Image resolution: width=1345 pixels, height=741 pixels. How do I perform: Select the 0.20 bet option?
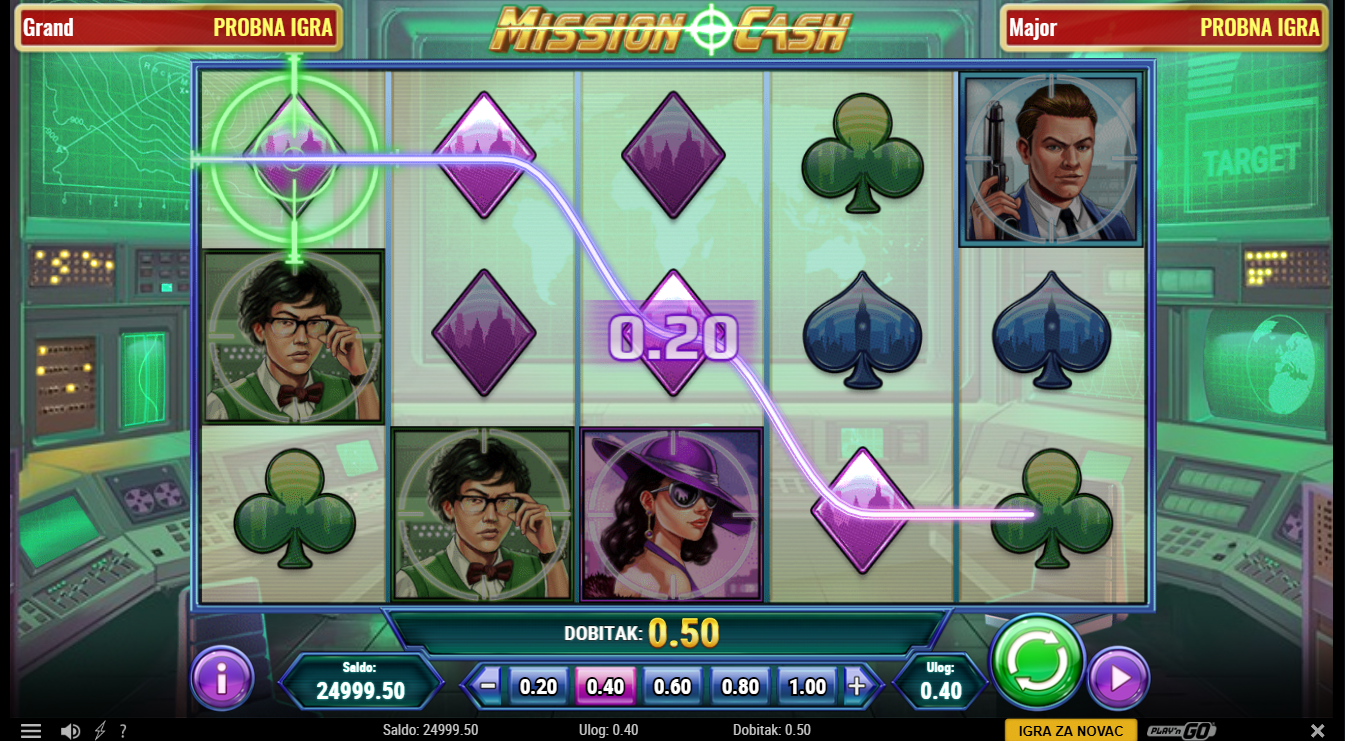pos(539,686)
